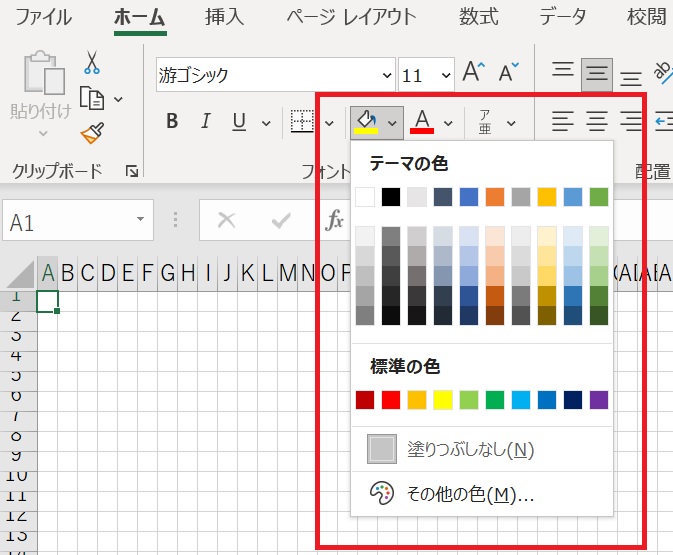Select column H header

pyautogui.click(x=188, y=273)
